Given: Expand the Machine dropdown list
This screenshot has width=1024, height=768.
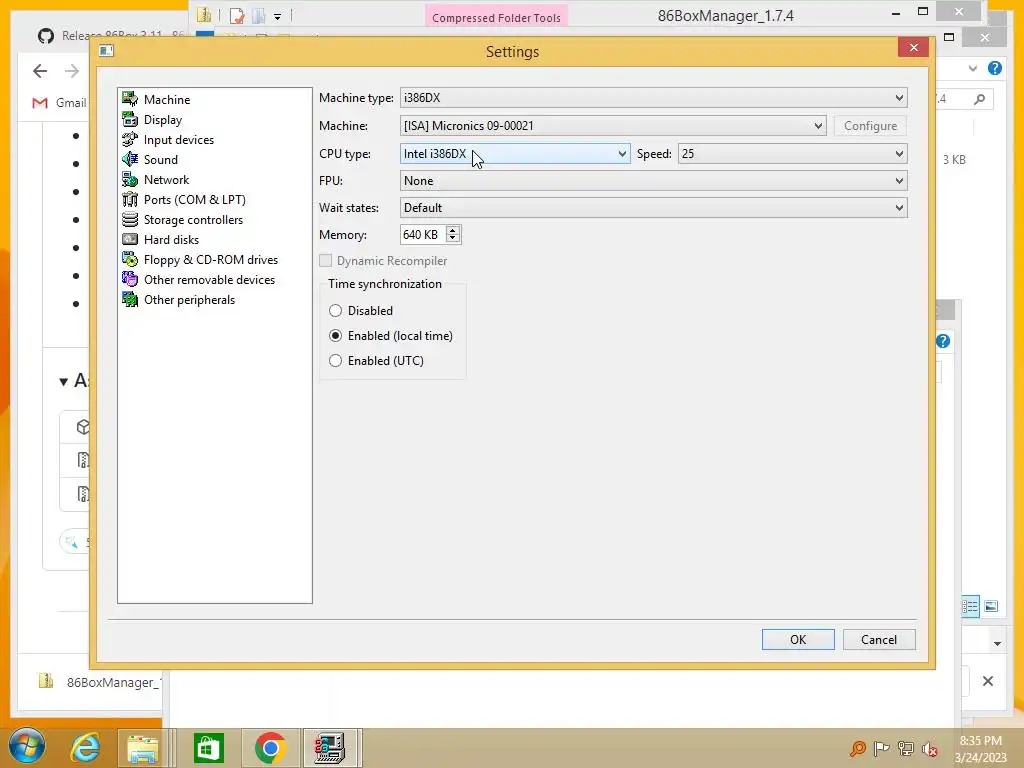Looking at the screenshot, I should [818, 125].
